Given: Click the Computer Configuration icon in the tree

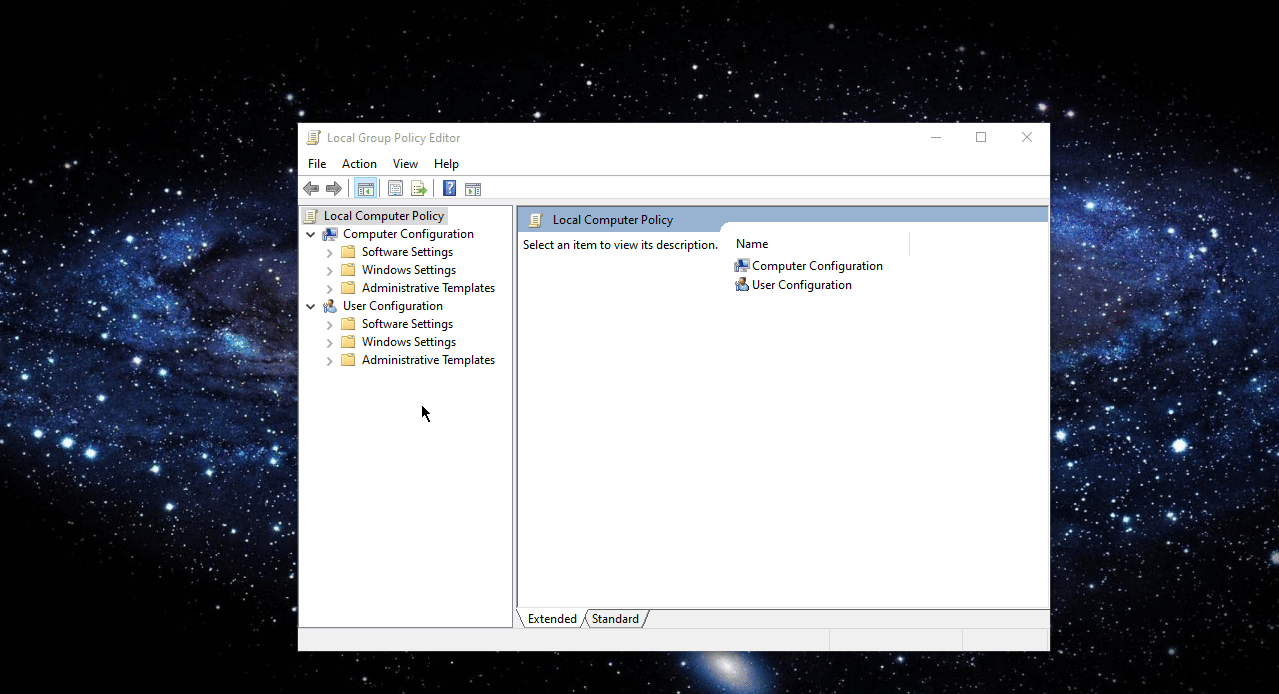Looking at the screenshot, I should [x=330, y=234].
